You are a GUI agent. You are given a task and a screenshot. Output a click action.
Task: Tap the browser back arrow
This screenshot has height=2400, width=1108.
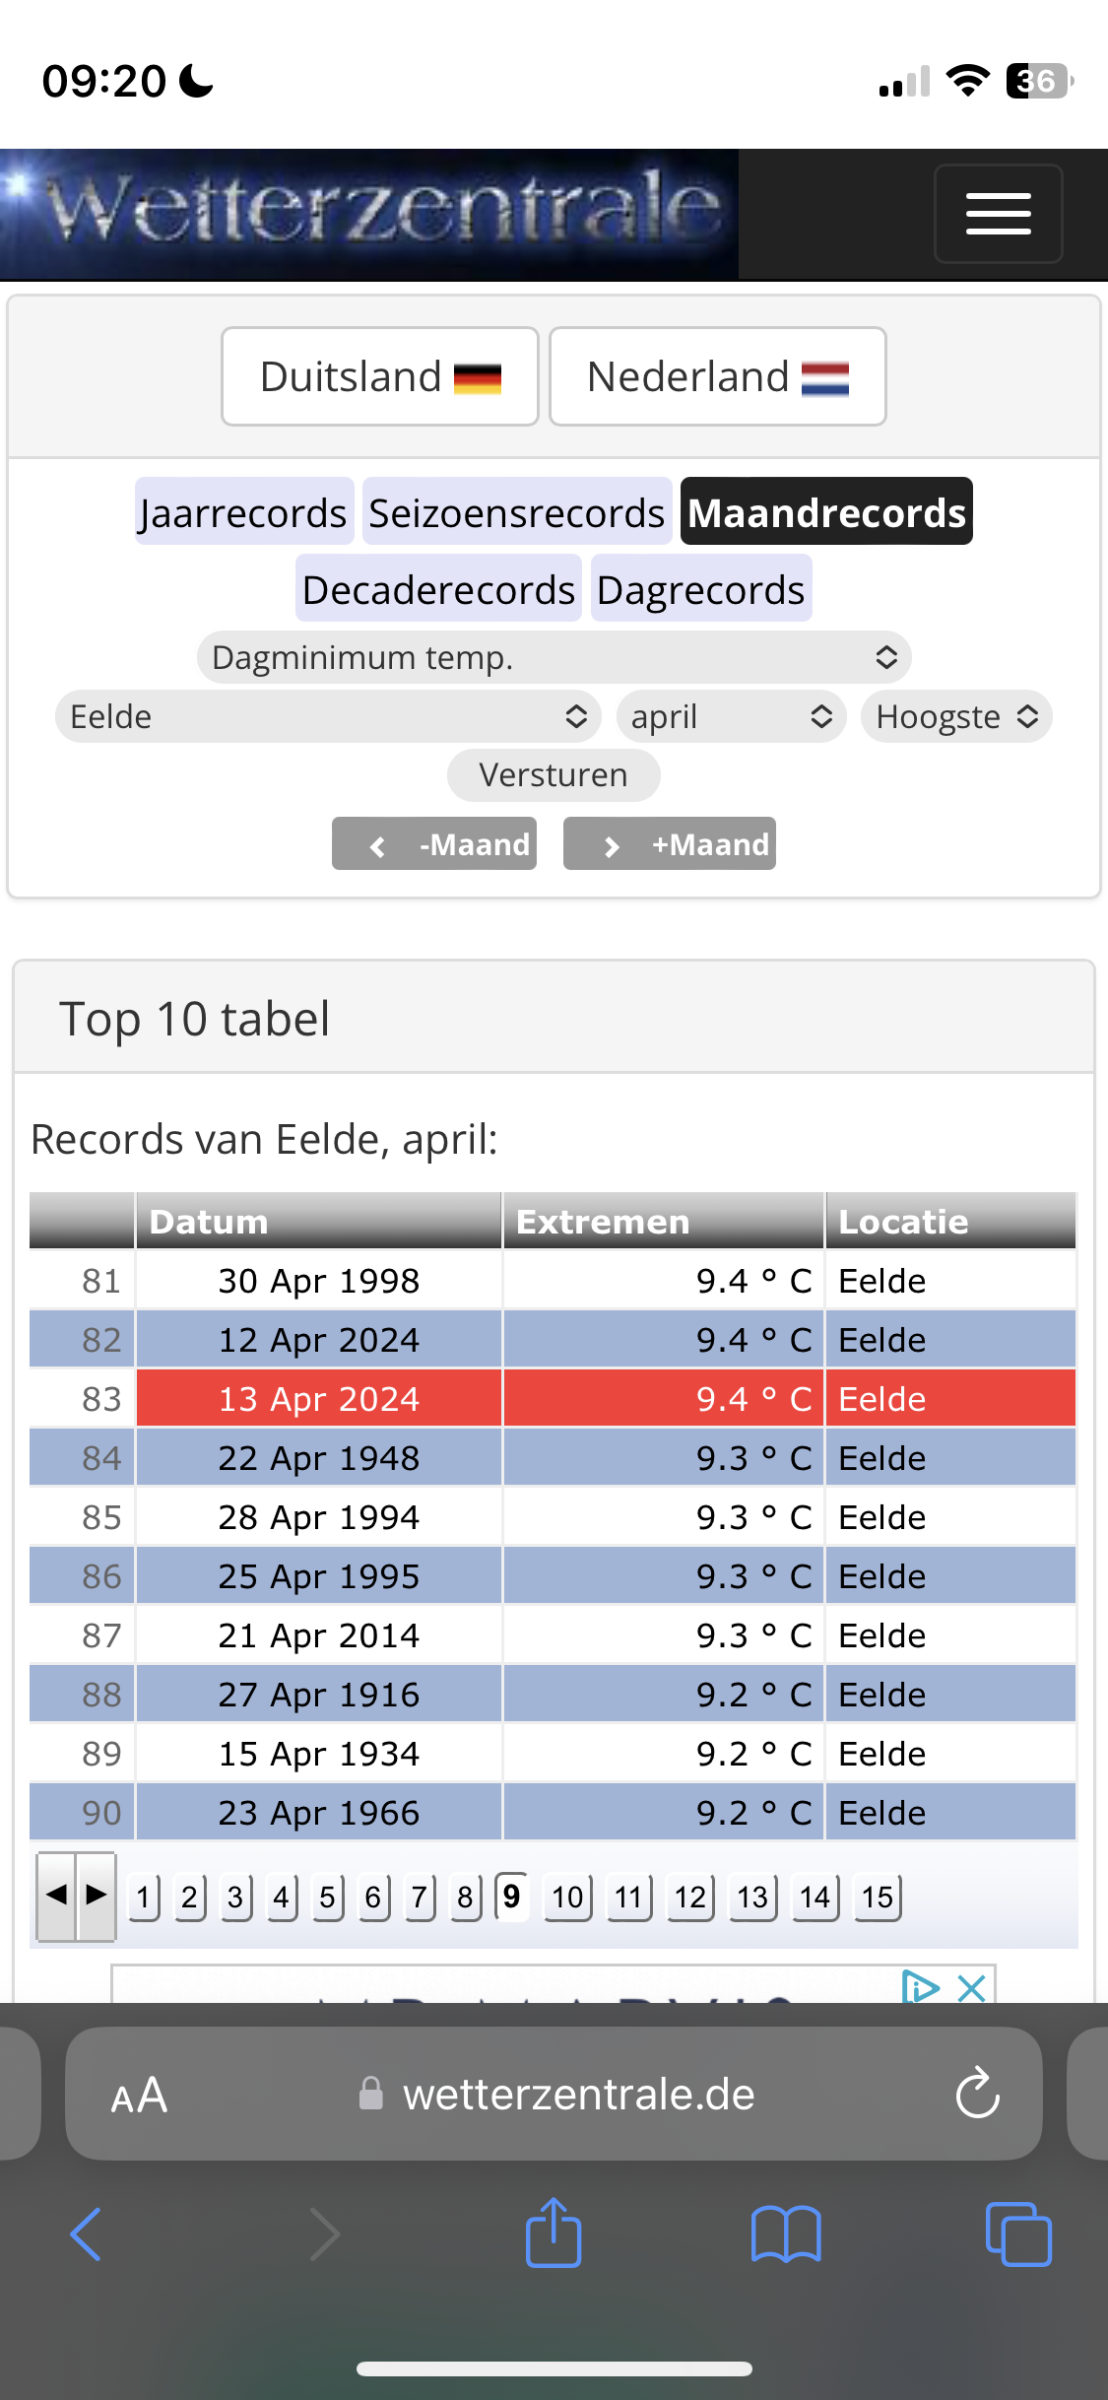[x=86, y=2233]
